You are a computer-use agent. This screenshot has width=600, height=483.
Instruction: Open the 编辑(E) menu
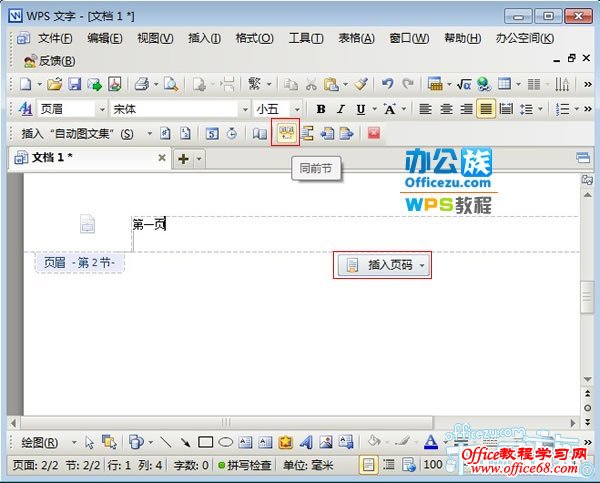[x=105, y=38]
